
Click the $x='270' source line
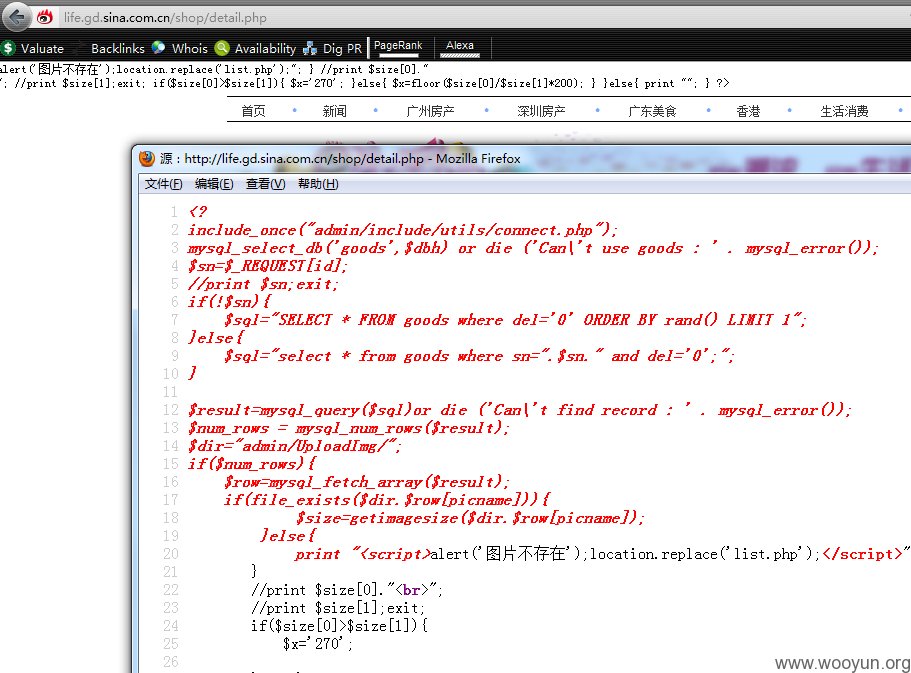pos(318,644)
